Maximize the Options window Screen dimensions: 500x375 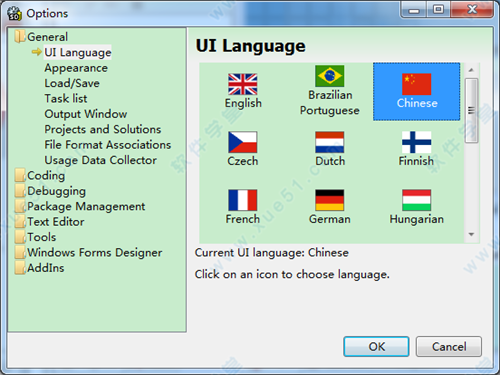[438, 9]
